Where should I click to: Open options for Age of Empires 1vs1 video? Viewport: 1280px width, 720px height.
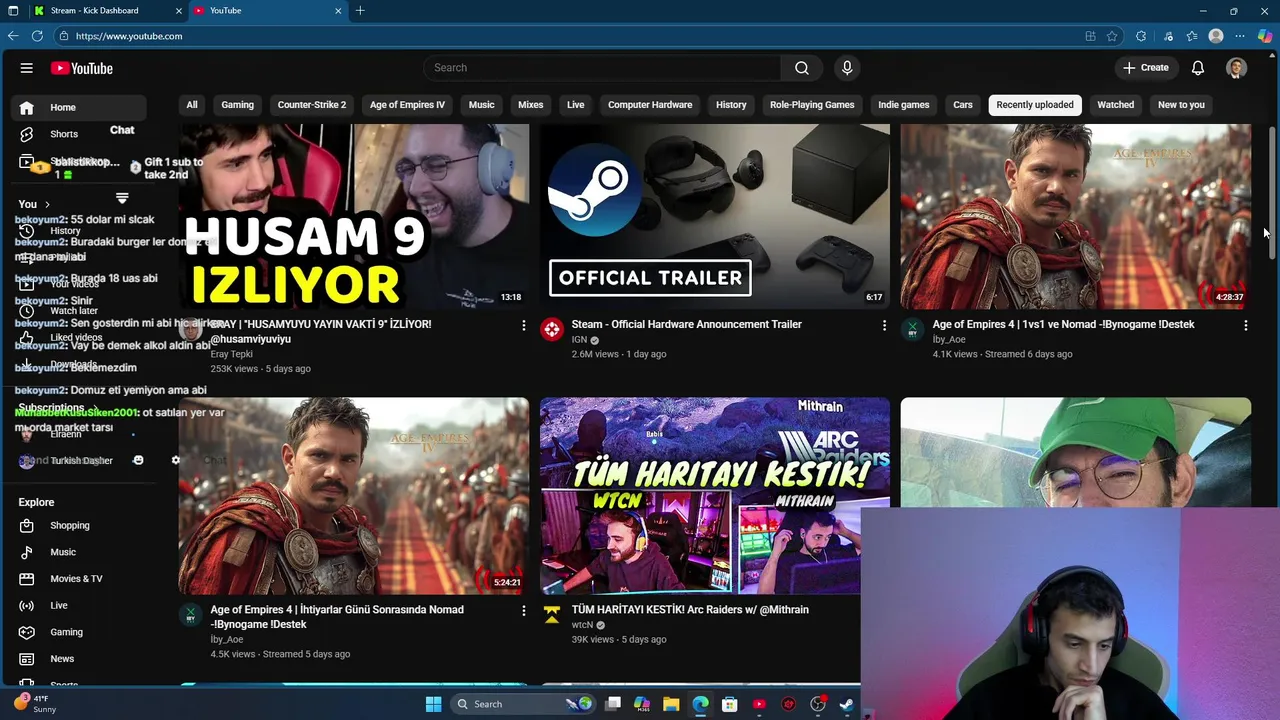1245,326
